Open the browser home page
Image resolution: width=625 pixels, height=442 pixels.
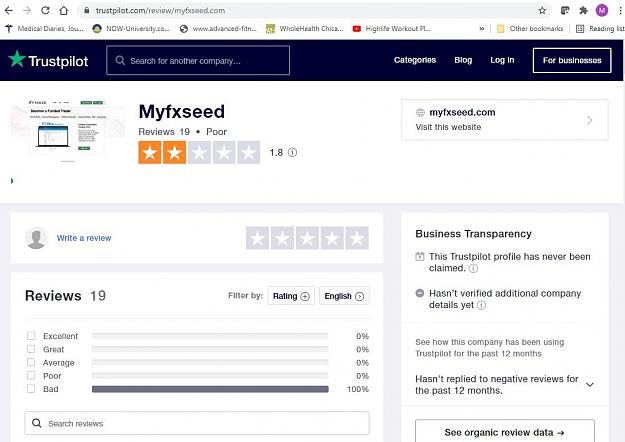click(x=64, y=10)
